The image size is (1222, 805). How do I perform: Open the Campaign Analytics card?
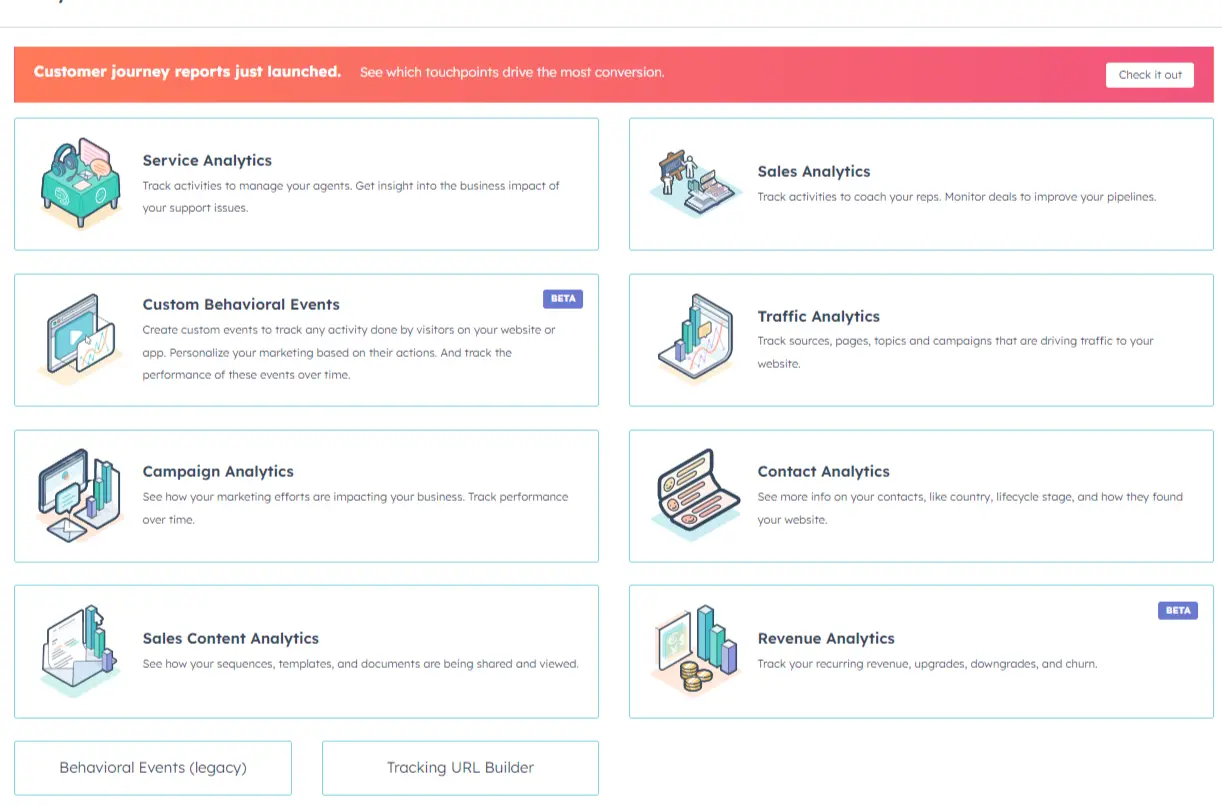[x=306, y=496]
